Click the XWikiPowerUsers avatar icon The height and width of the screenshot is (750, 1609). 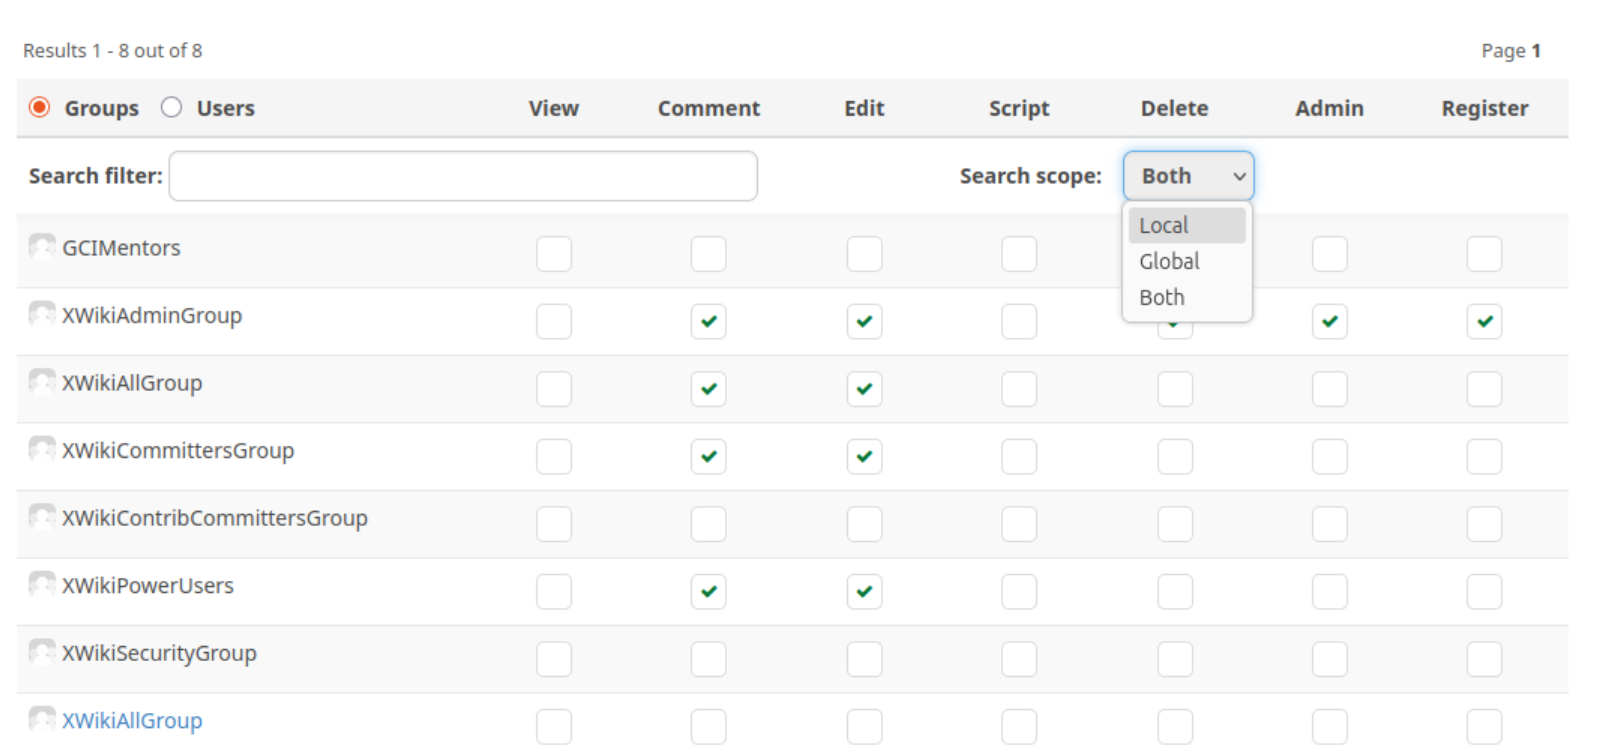pyautogui.click(x=42, y=585)
